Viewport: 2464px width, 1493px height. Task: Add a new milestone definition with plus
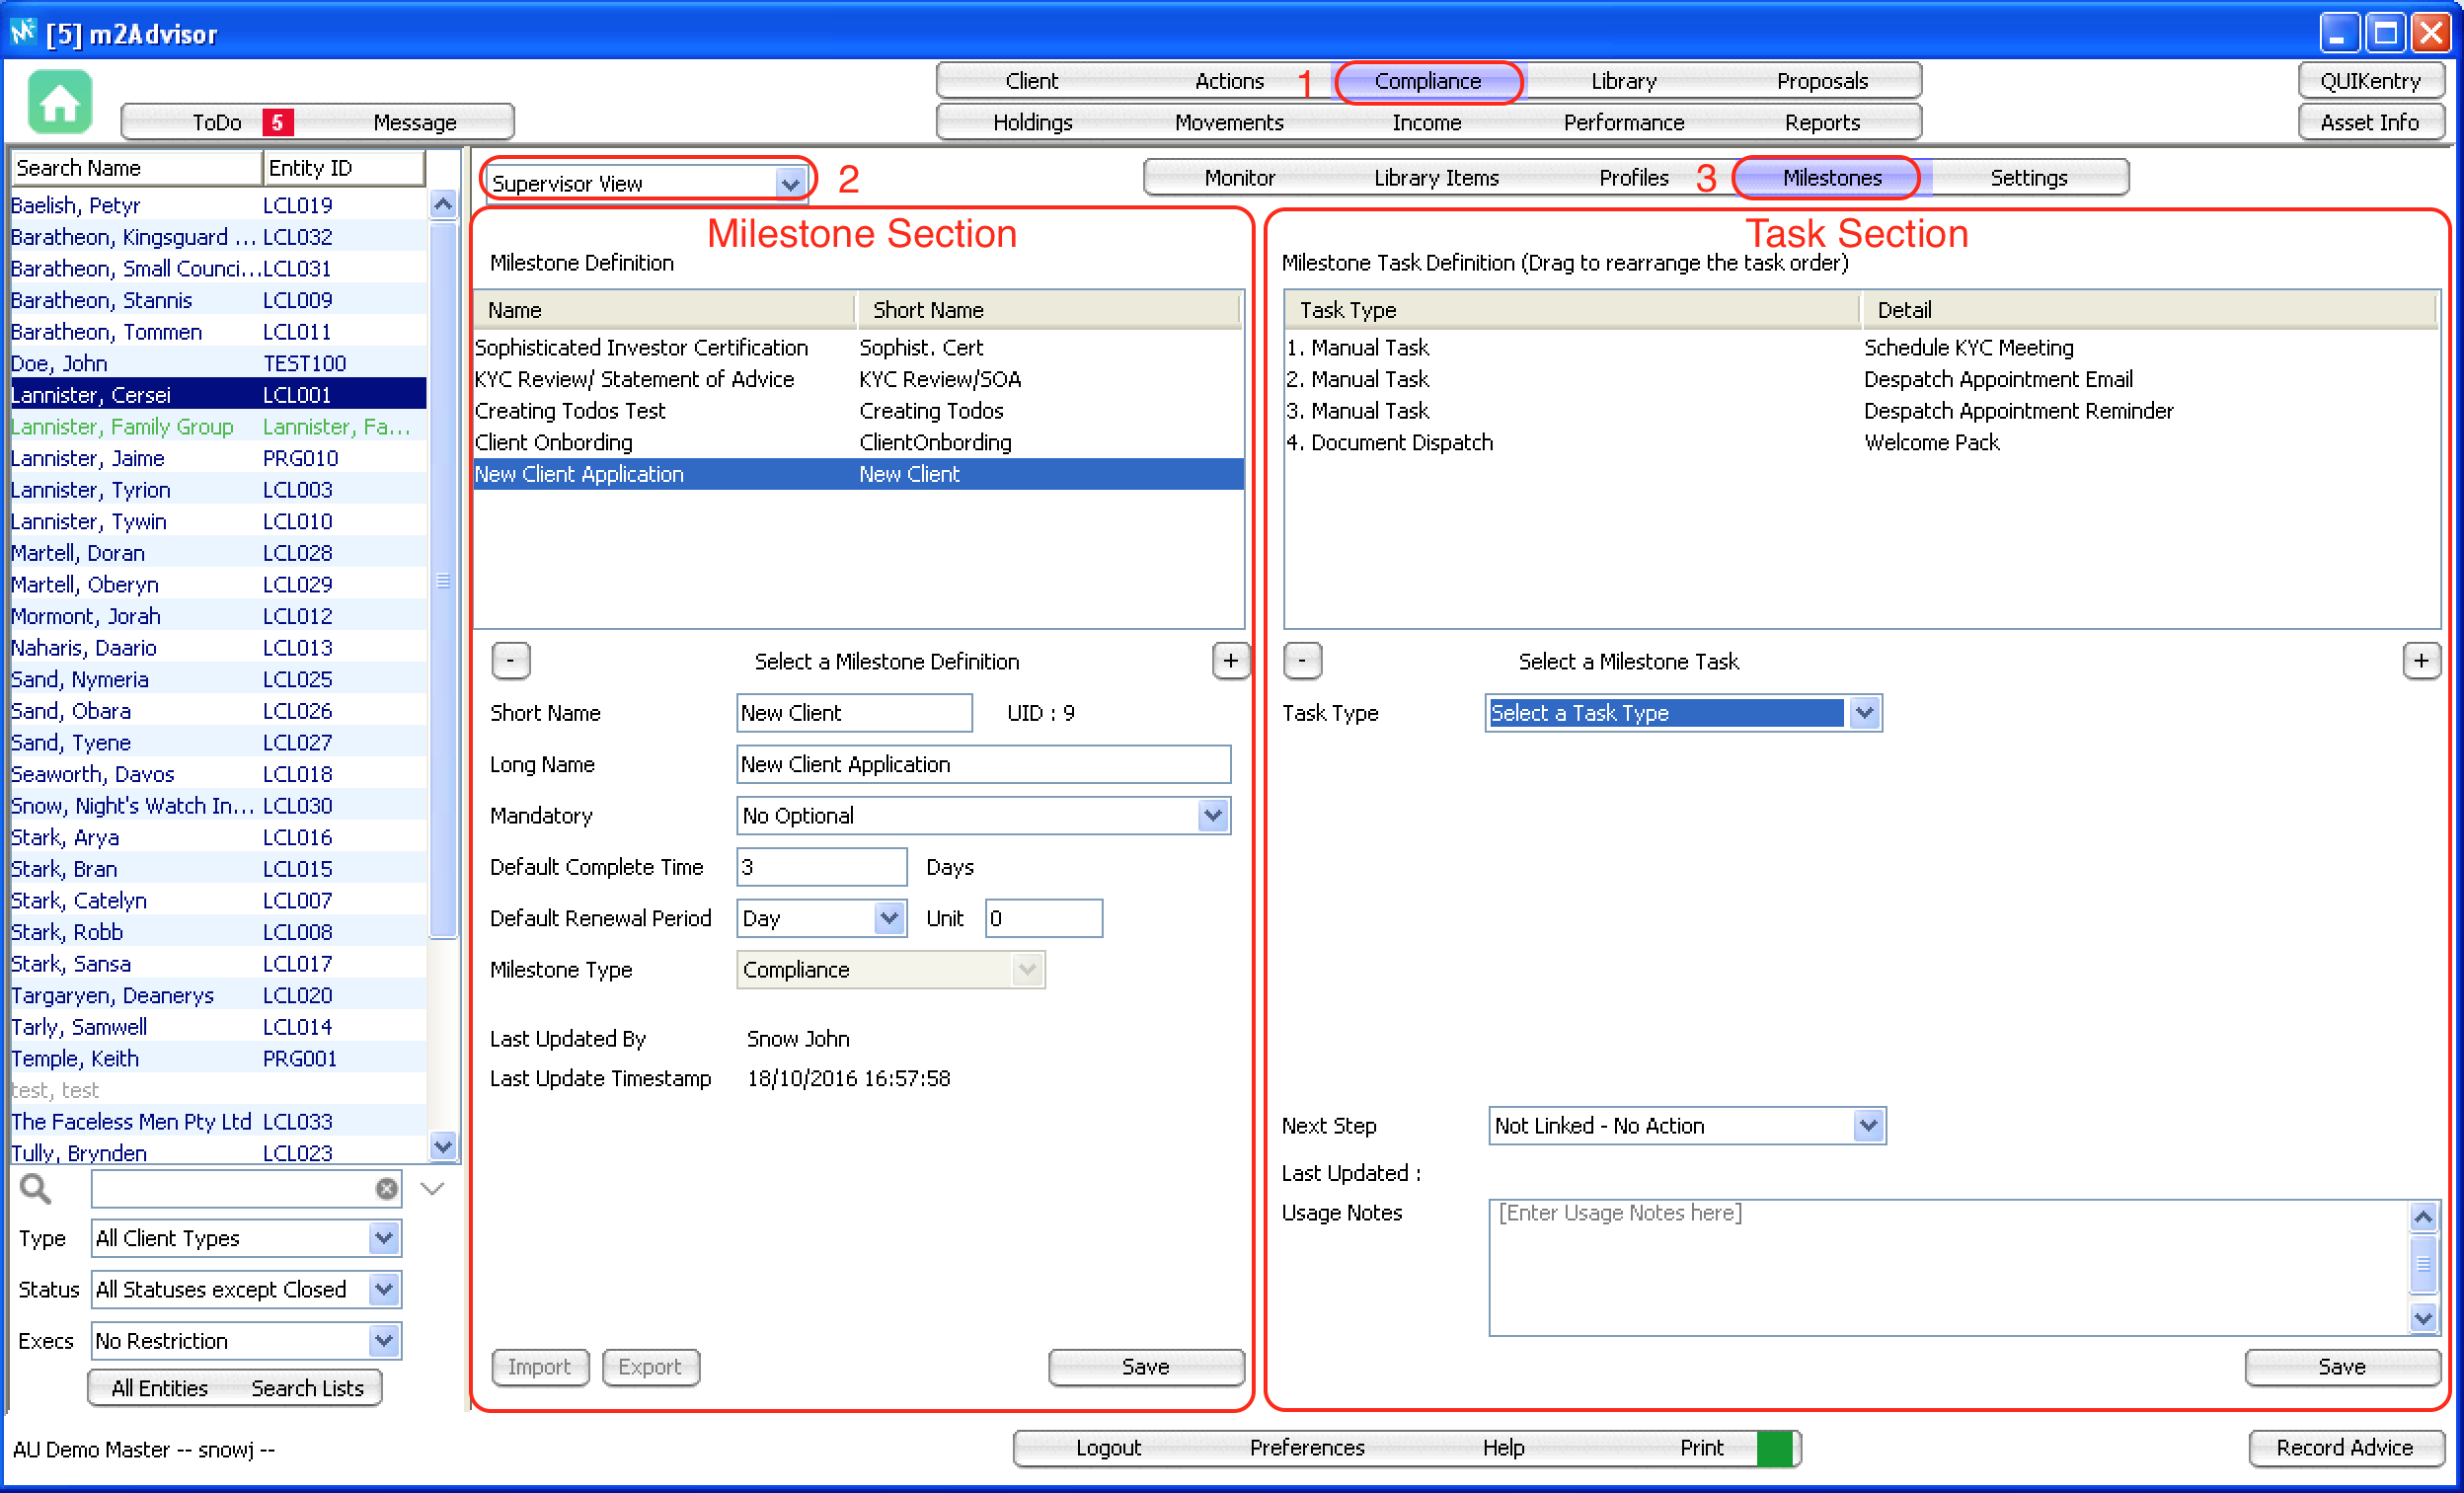(1230, 661)
